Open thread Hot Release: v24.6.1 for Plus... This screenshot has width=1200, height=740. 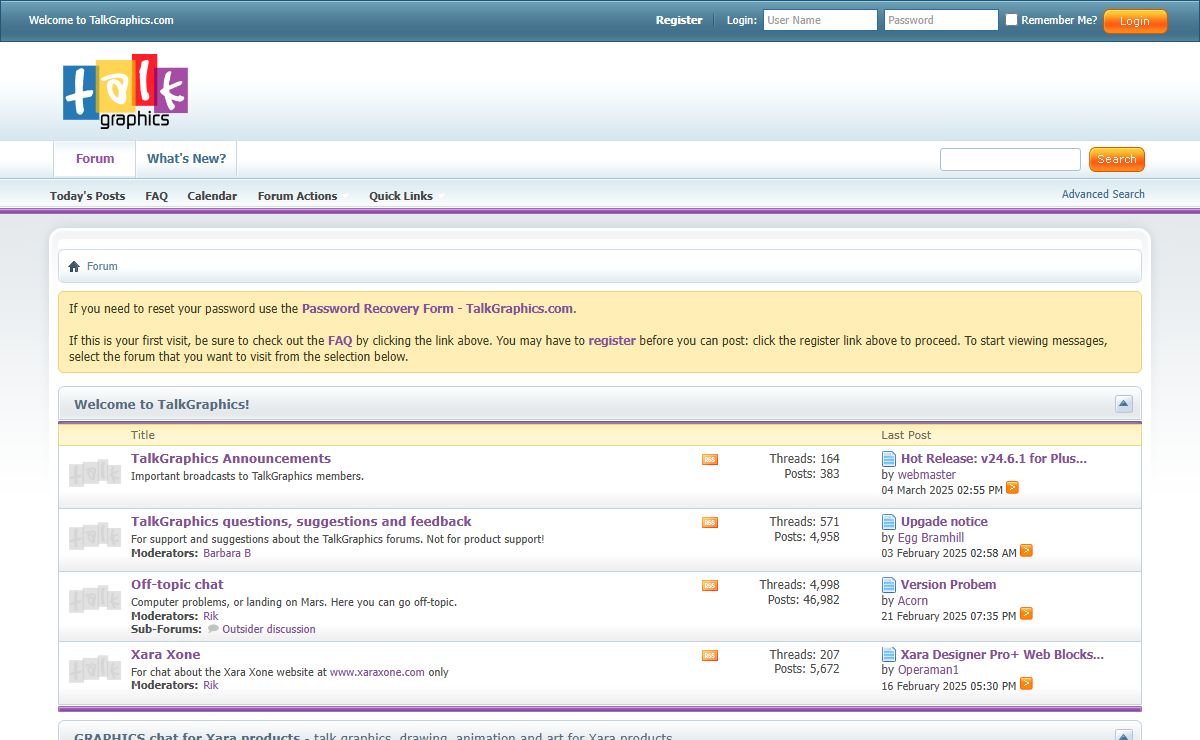[x=993, y=458]
